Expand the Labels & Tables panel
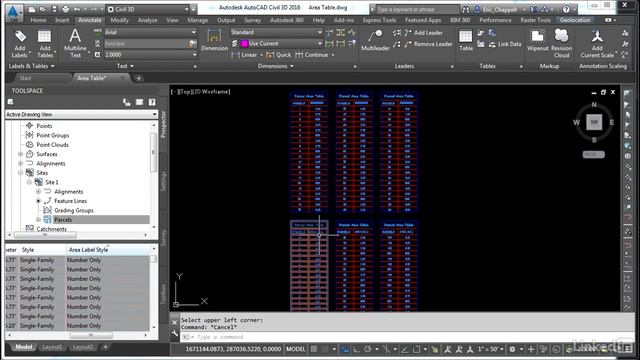This screenshot has height=360, width=640. (x=31, y=66)
